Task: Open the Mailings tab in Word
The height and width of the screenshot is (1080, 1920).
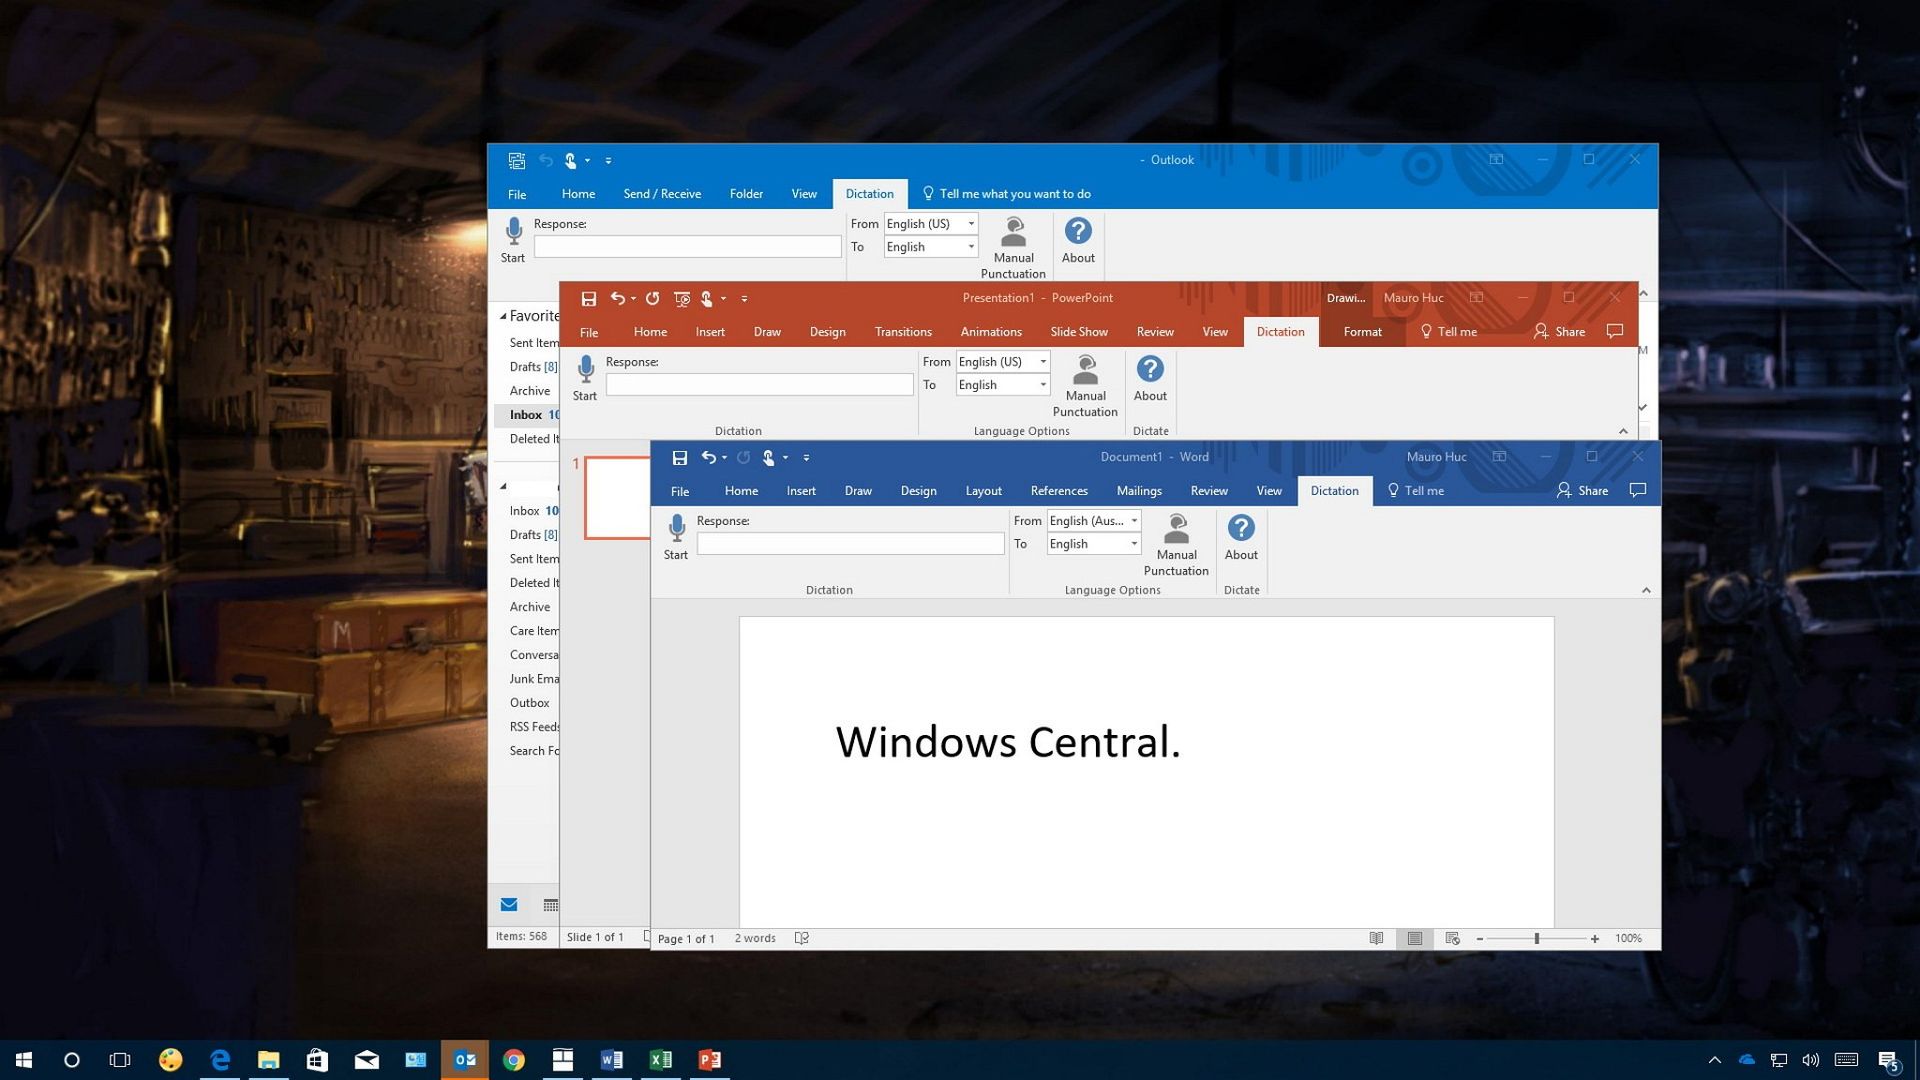Action: tap(1138, 491)
